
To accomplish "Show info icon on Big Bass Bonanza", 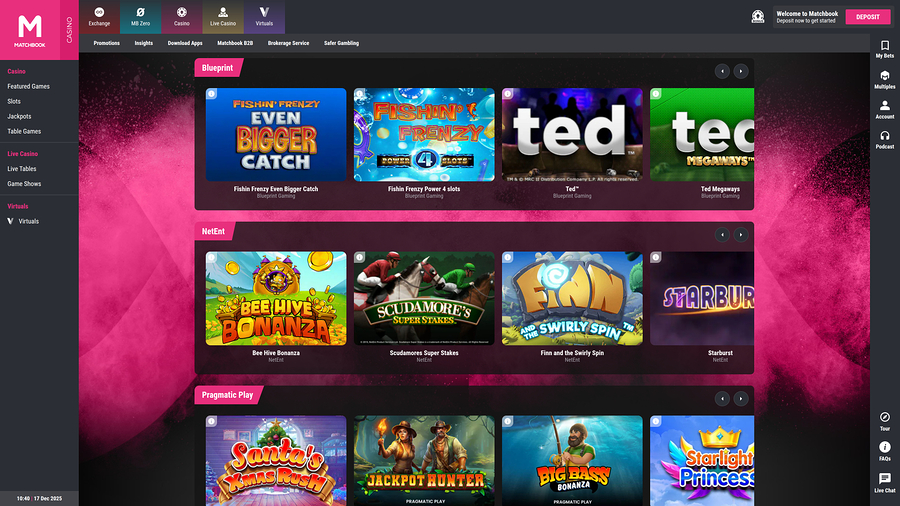I will [507, 421].
